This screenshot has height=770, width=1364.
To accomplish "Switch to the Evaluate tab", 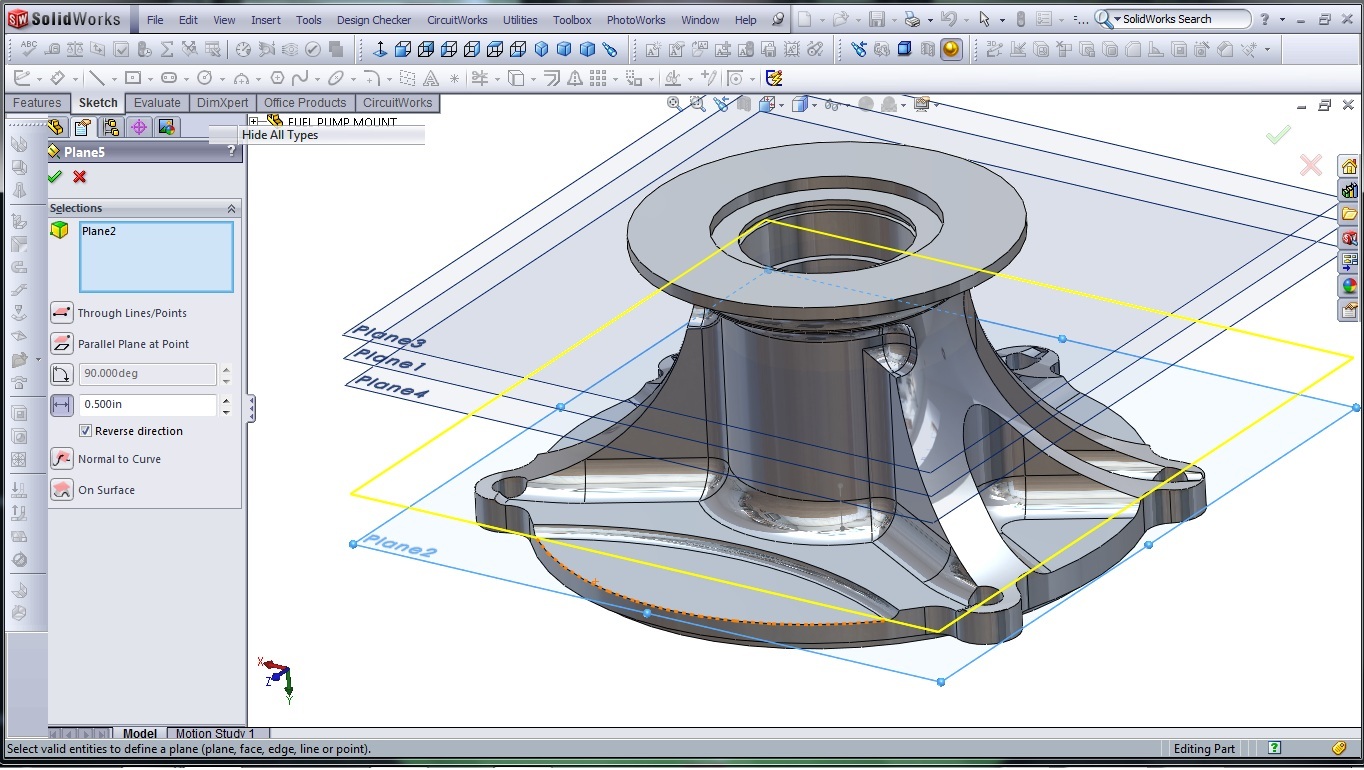I will pyautogui.click(x=157, y=103).
